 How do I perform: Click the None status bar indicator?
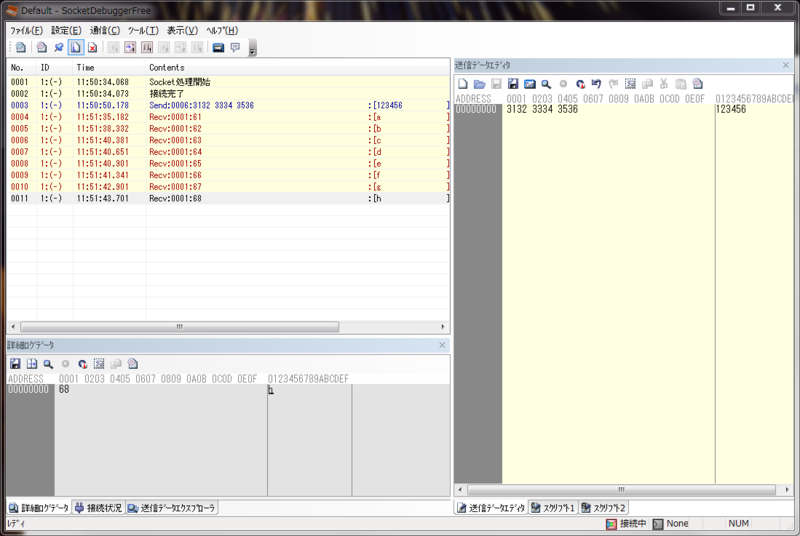[671, 524]
